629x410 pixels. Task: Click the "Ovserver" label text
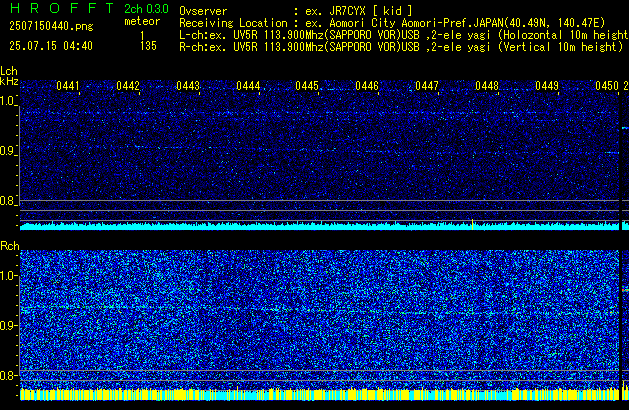[203, 11]
